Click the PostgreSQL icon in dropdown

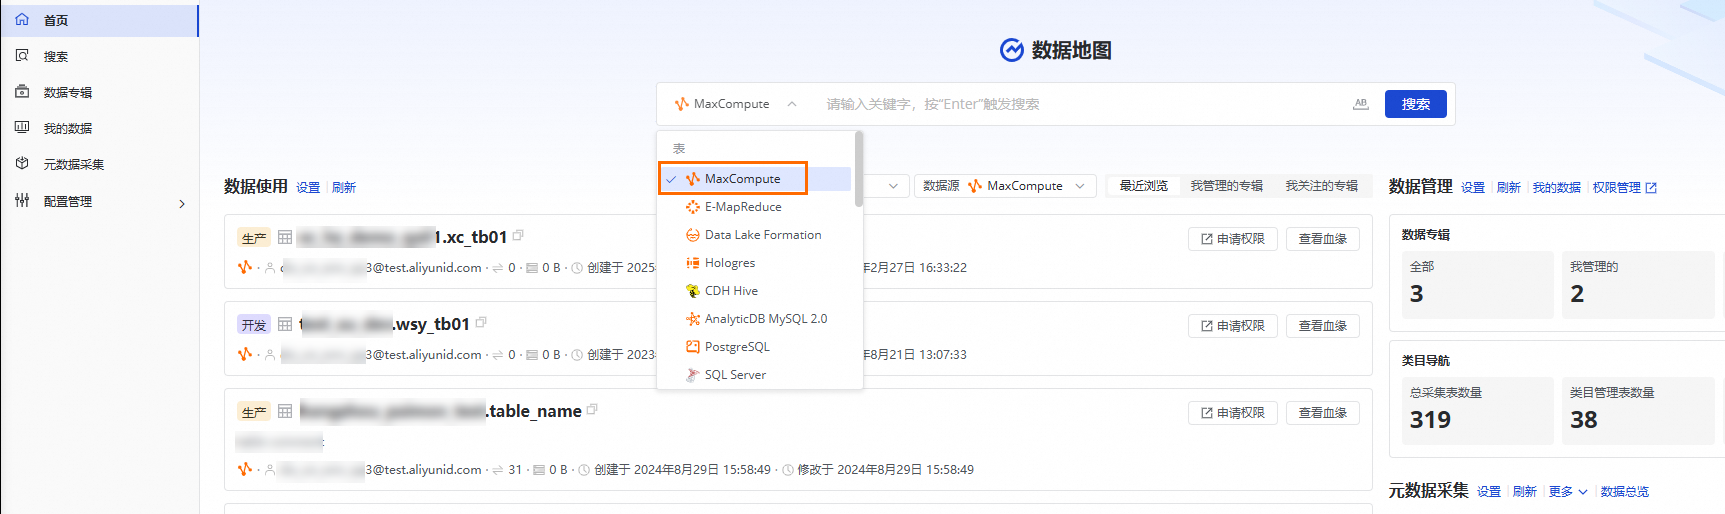(692, 347)
